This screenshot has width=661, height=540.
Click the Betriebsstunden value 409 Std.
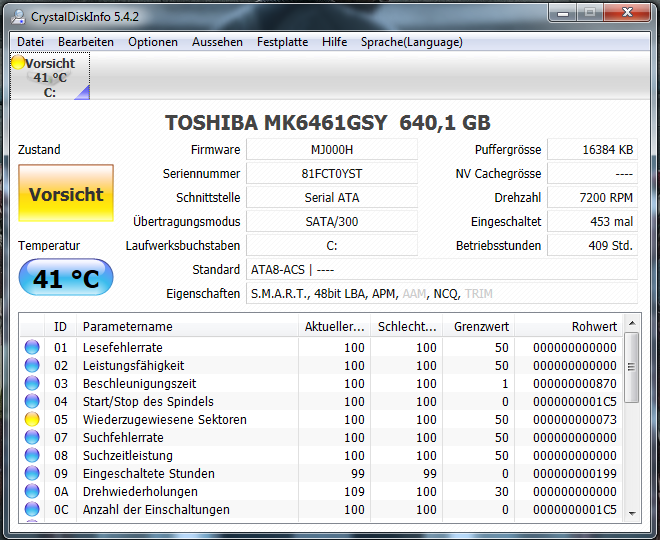click(592, 246)
